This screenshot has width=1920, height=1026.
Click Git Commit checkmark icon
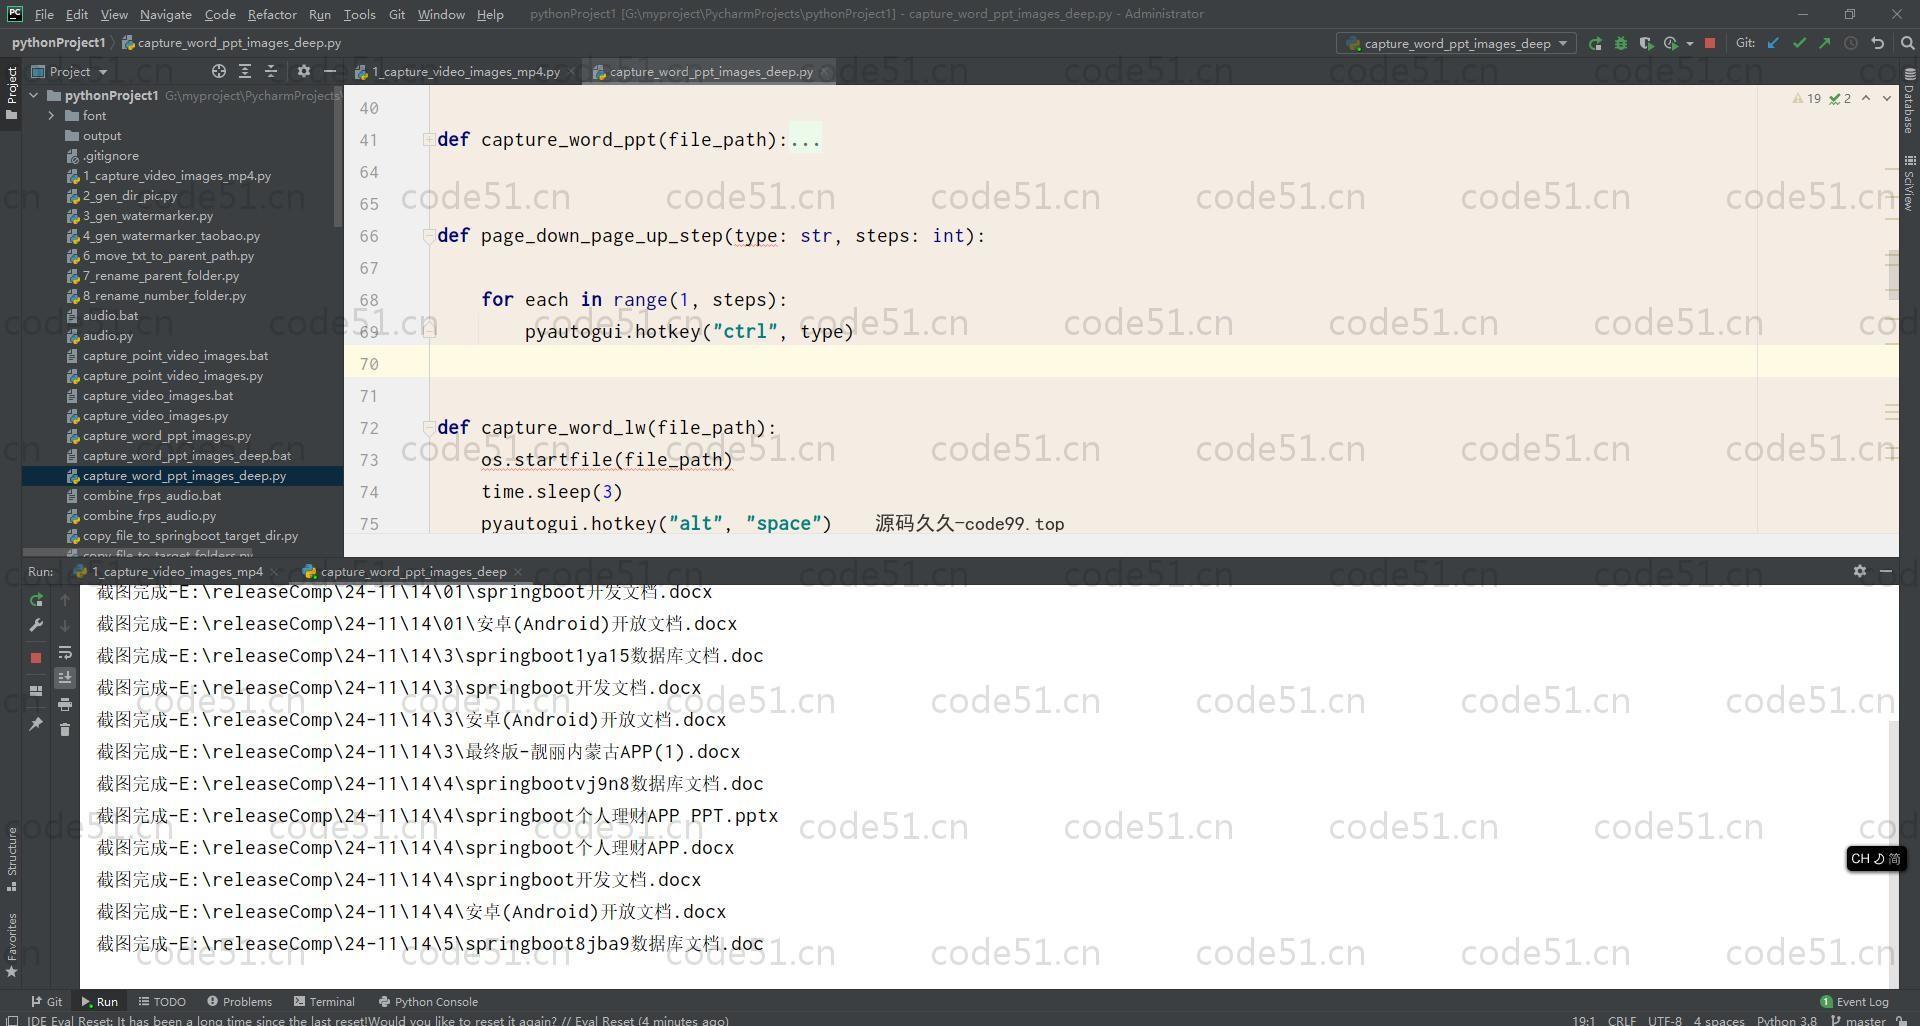(x=1799, y=43)
